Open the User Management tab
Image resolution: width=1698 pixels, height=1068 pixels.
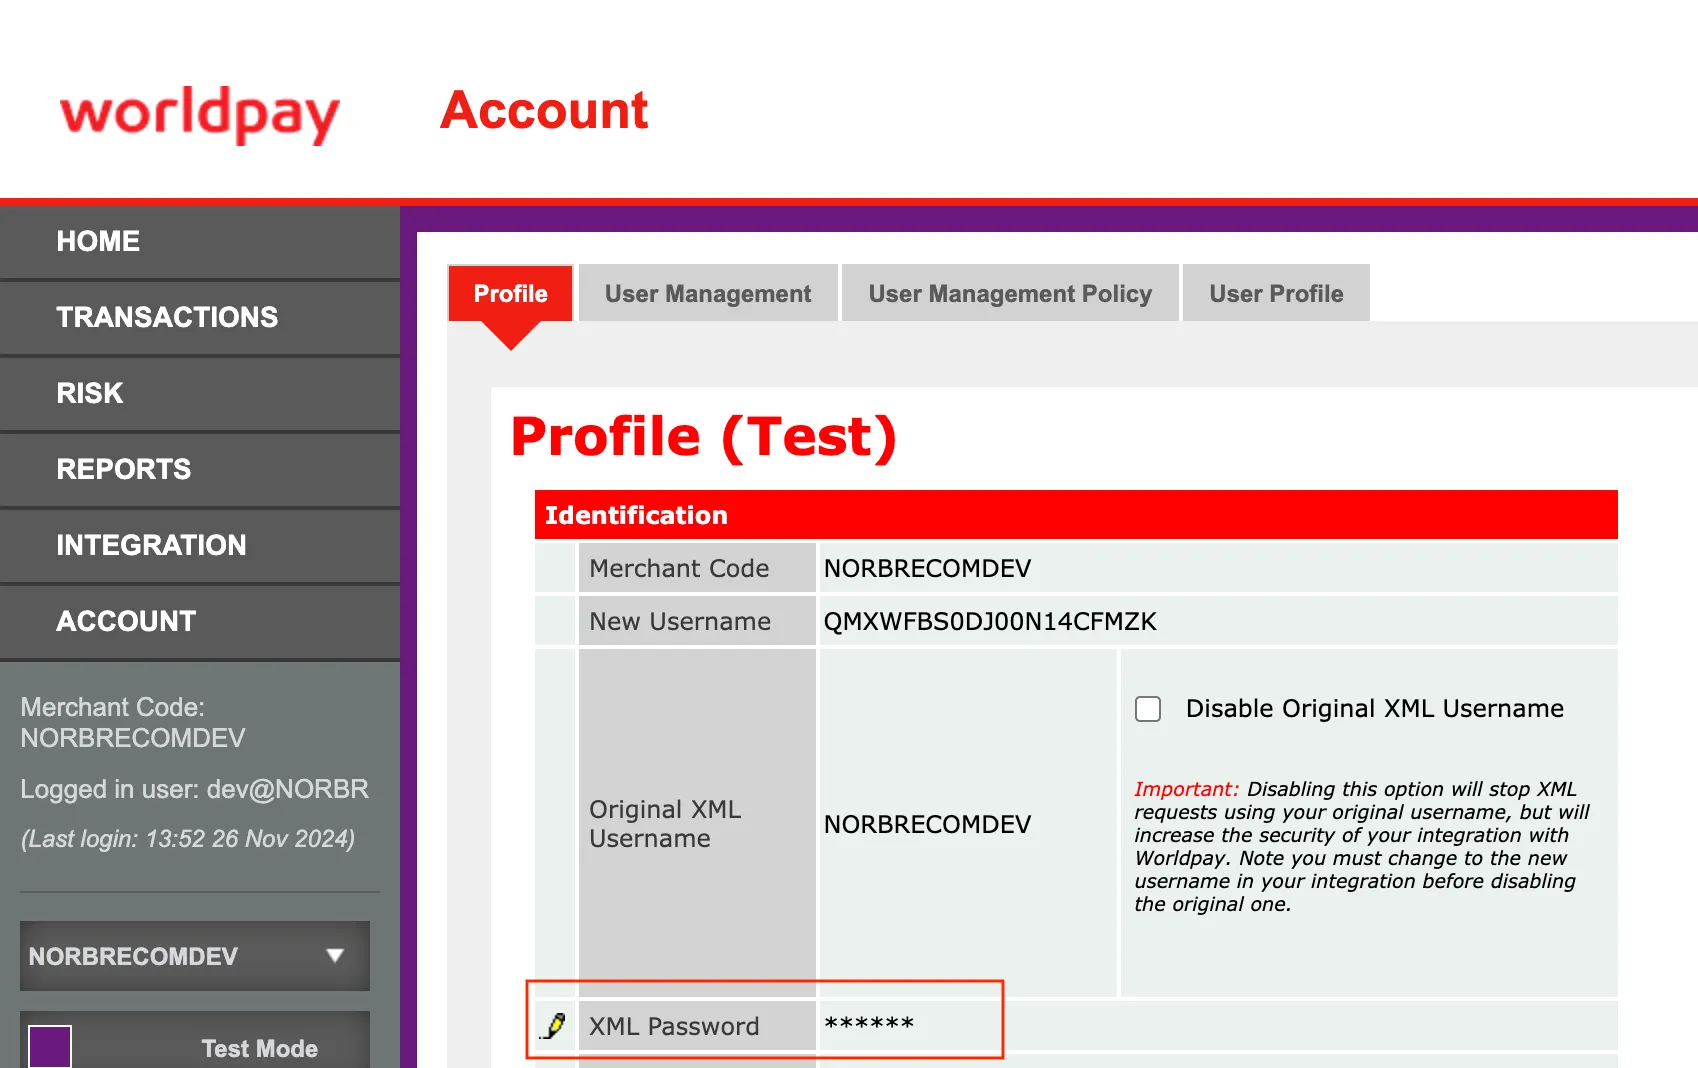(x=708, y=294)
